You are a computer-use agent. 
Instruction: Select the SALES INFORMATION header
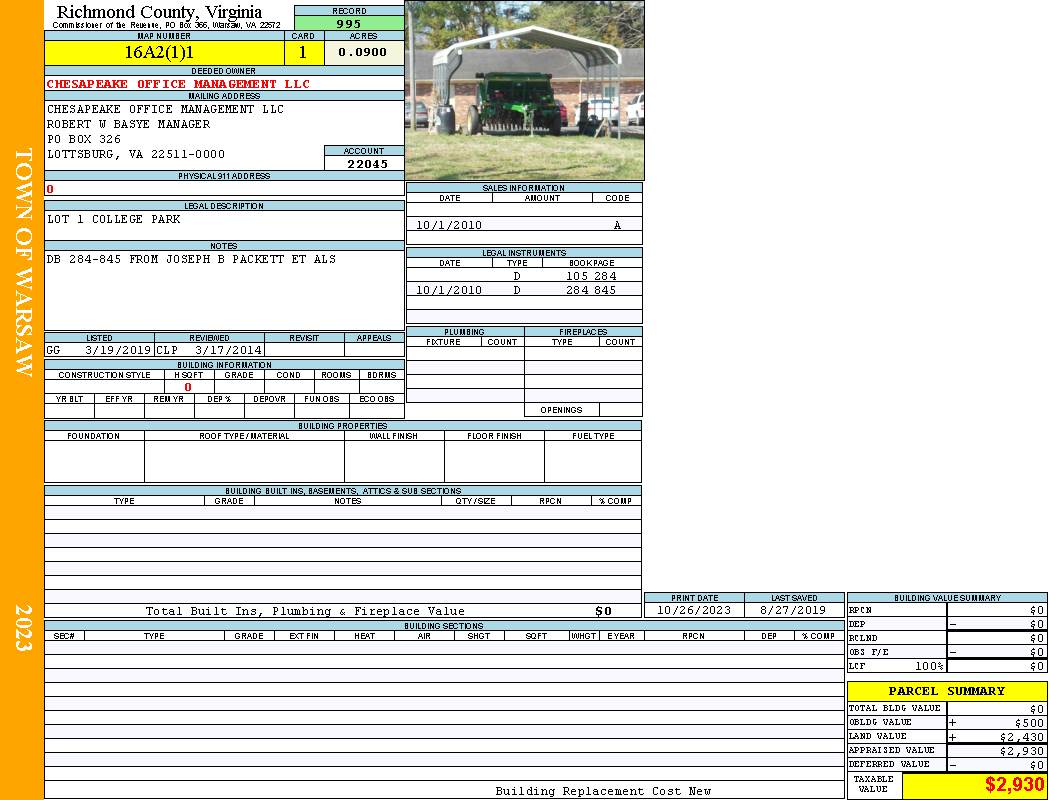point(524,188)
